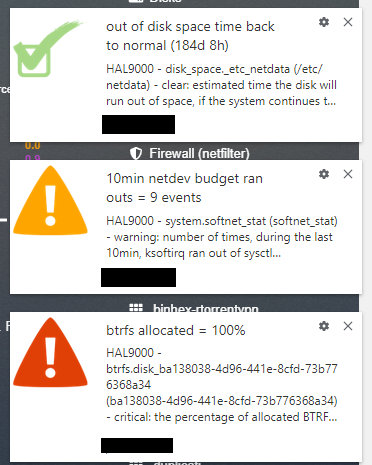
Task: Open settings gear on netdev budget notification
Action: pos(324,174)
